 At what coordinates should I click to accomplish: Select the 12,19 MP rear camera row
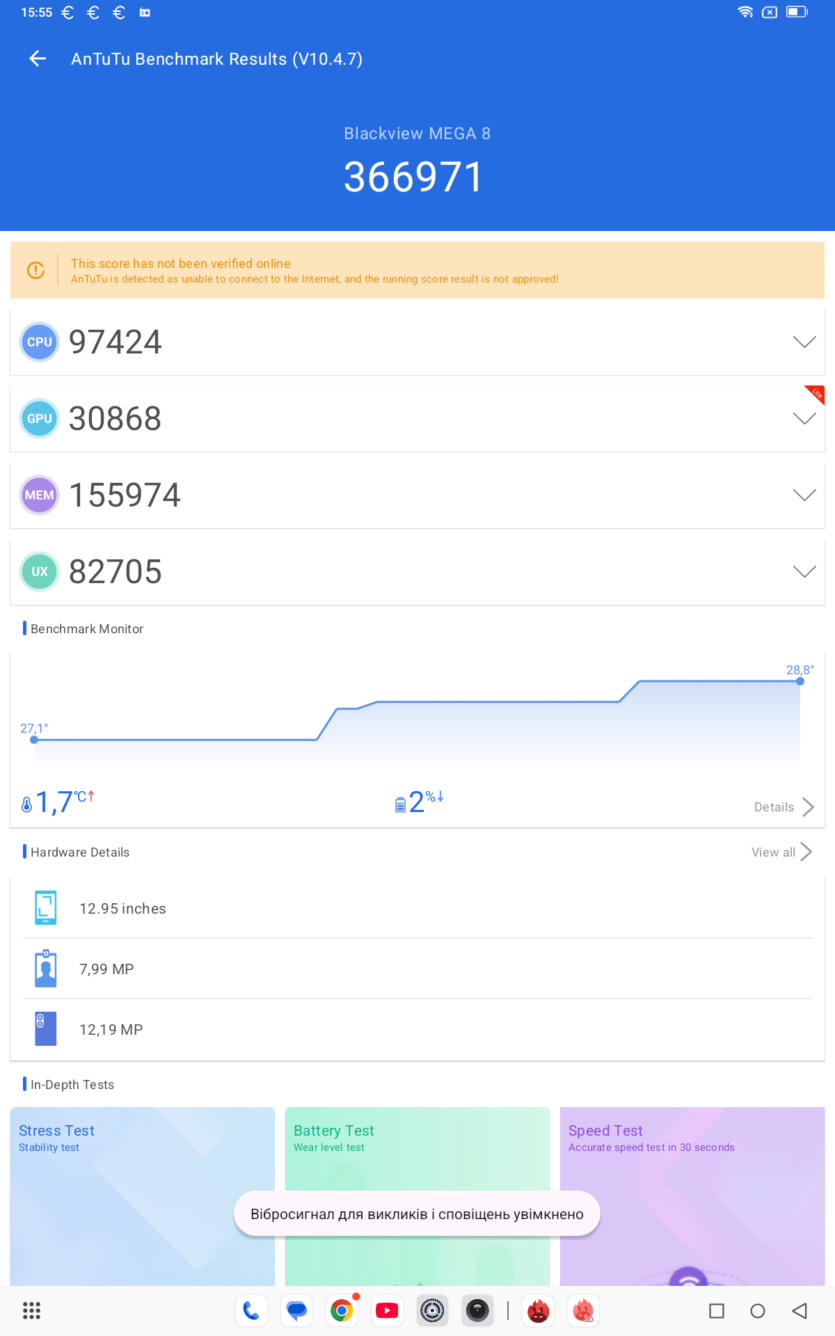coord(417,1029)
